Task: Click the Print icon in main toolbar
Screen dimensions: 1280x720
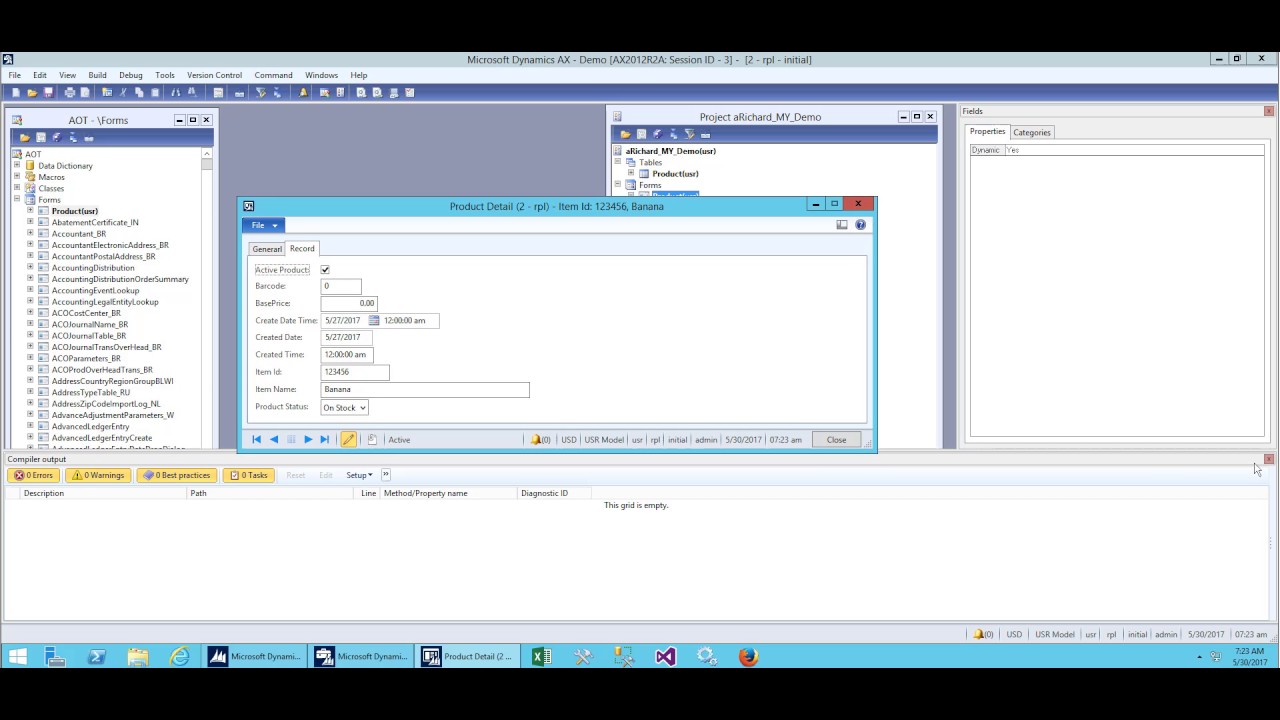Action: pyautogui.click(x=69, y=92)
